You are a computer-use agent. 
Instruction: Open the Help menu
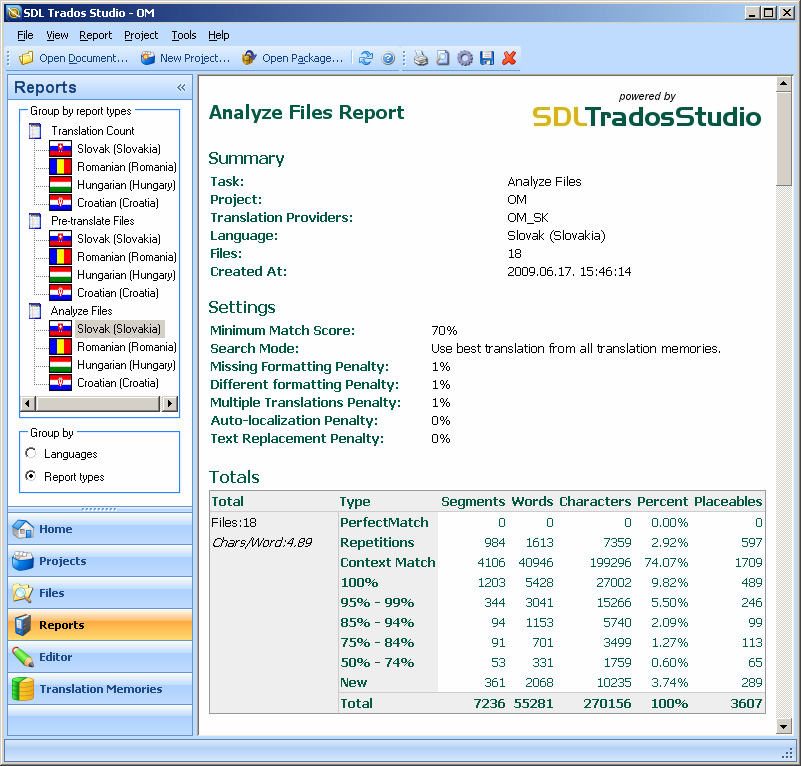click(x=219, y=35)
